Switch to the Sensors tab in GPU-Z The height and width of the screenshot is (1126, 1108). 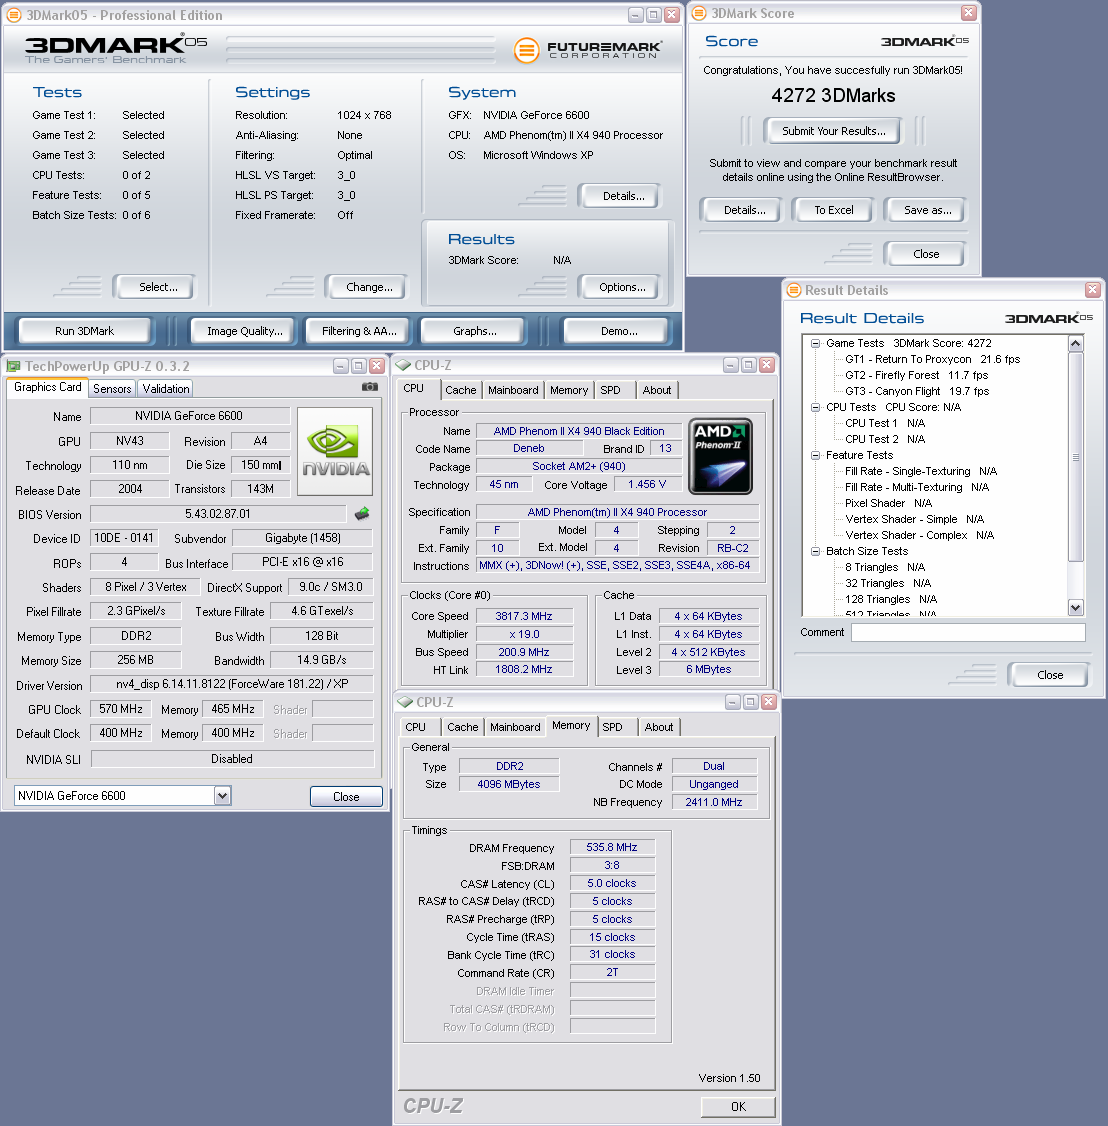(112, 388)
